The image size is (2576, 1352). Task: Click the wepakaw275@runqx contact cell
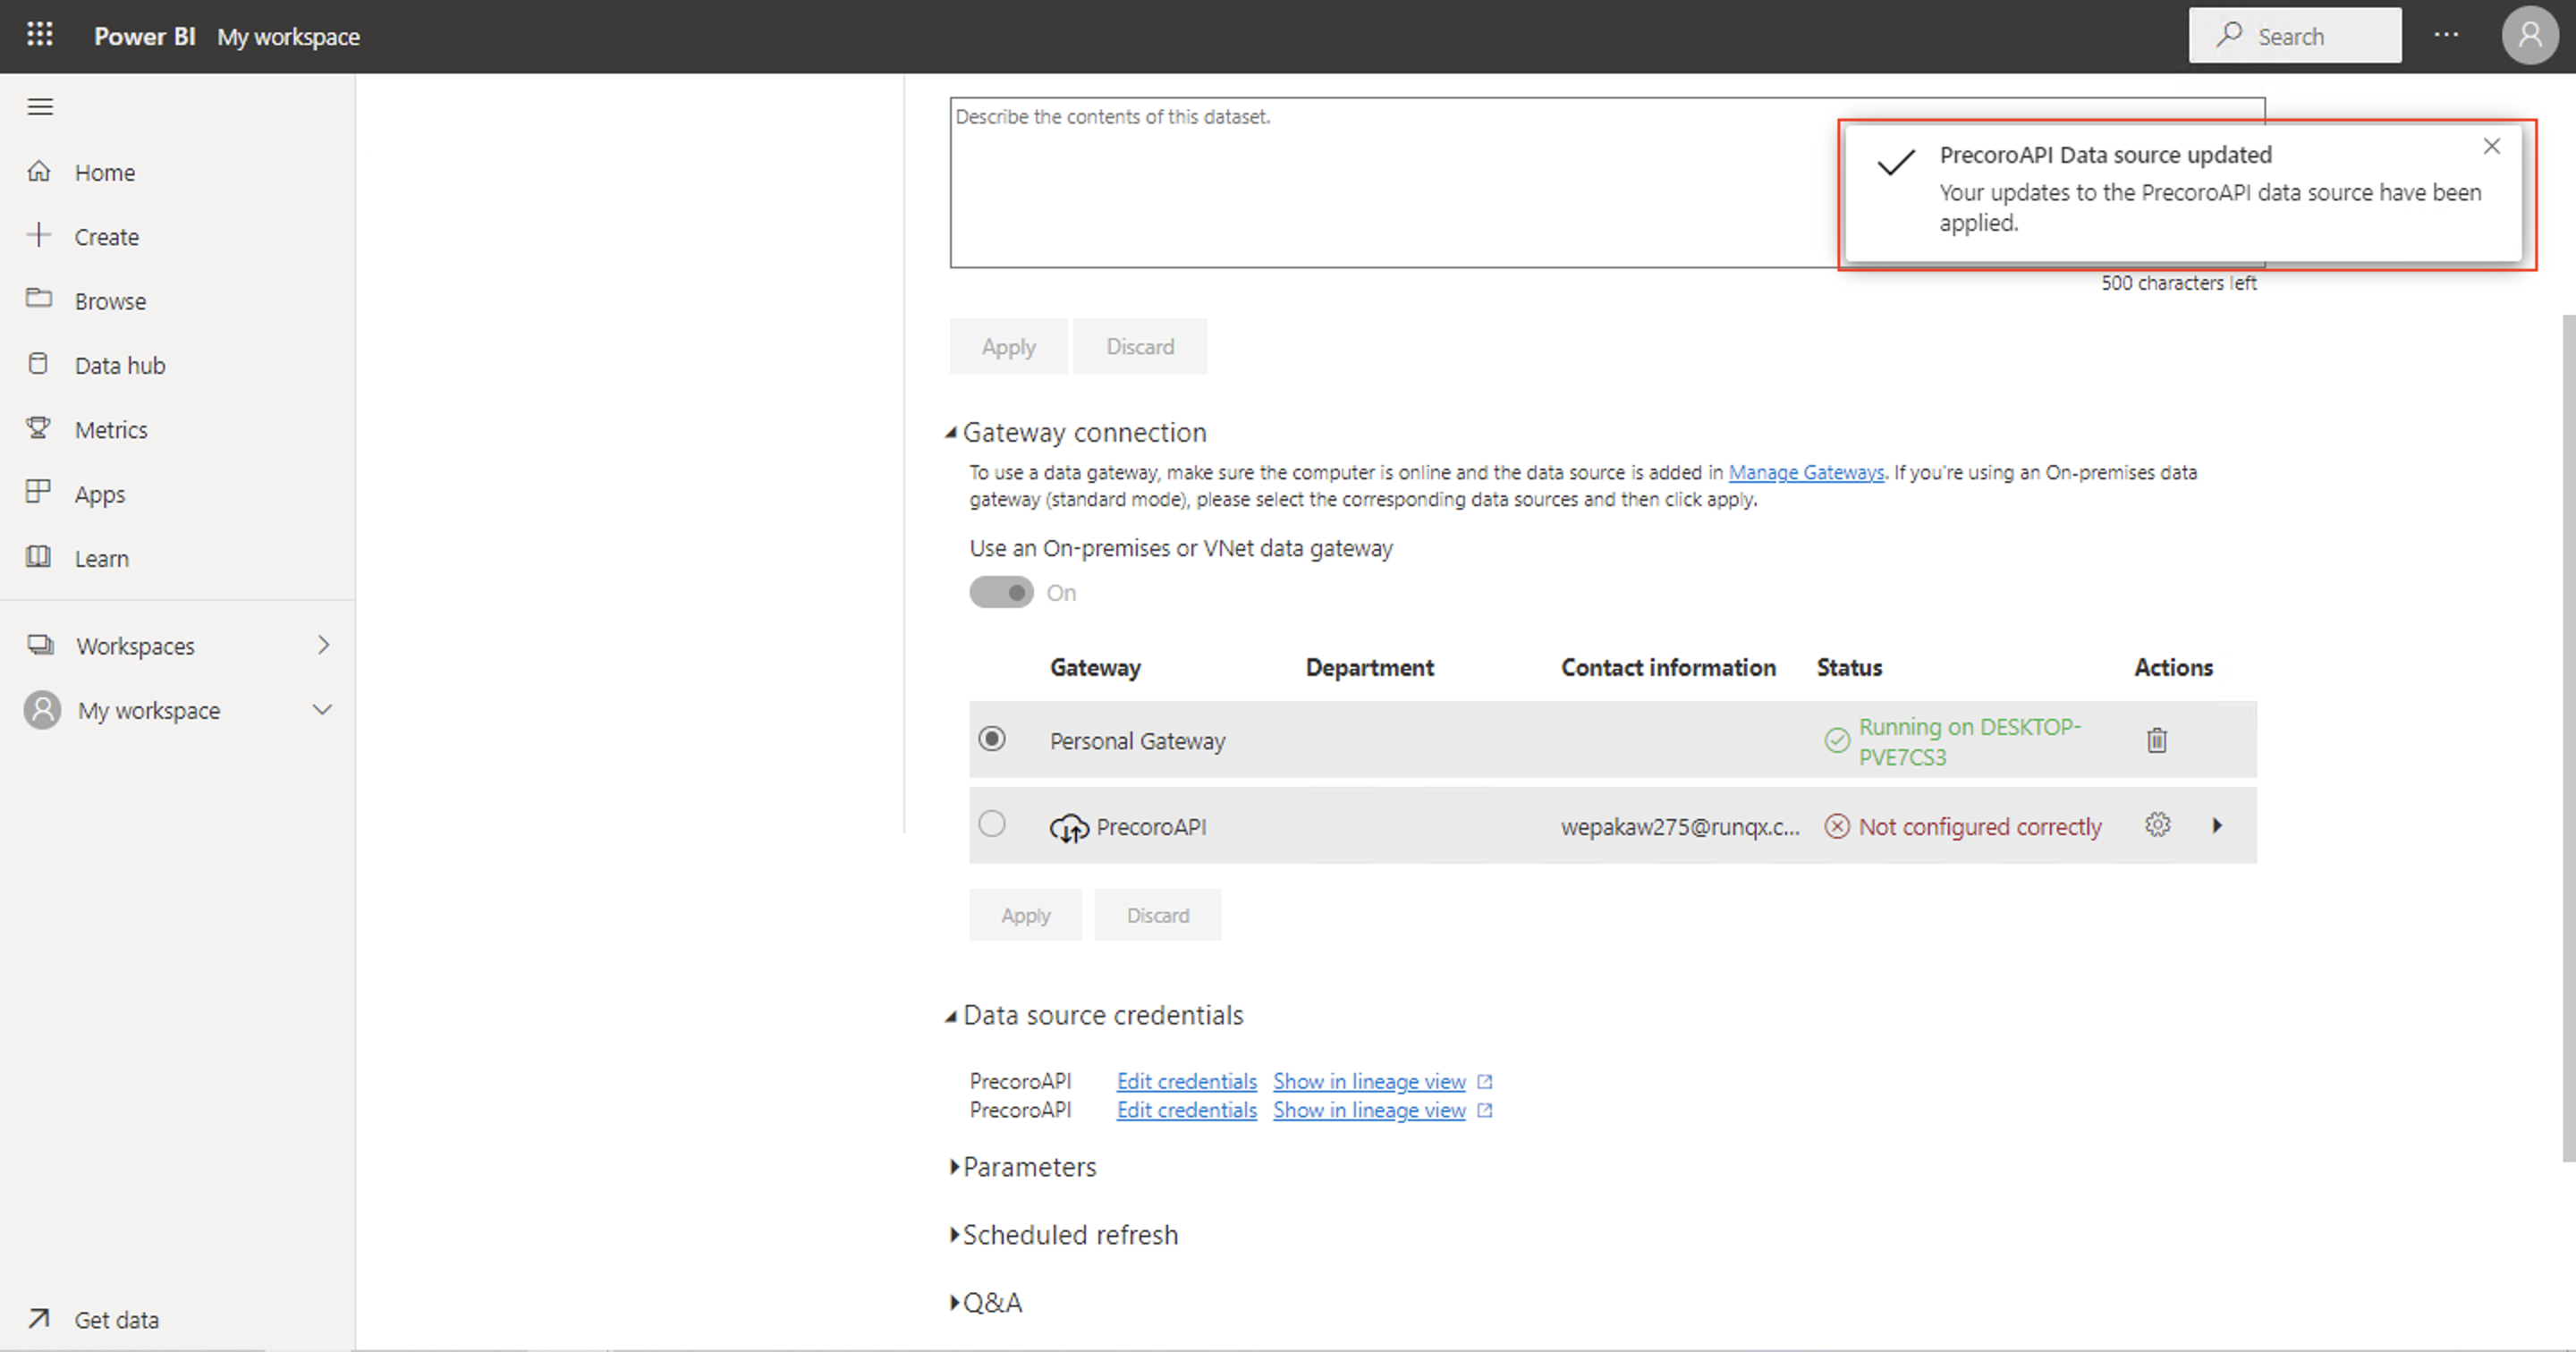click(1680, 827)
